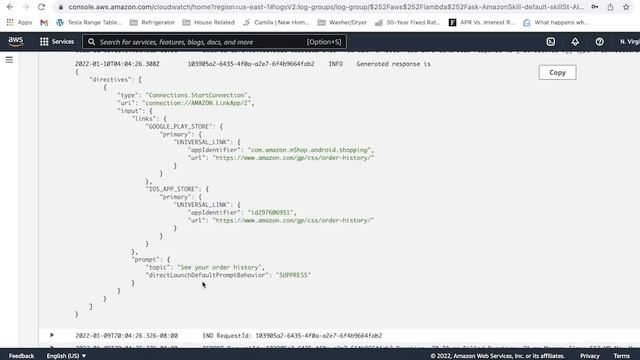Open the English (US) language dropdown
This screenshot has height=360, width=640.
66,356
